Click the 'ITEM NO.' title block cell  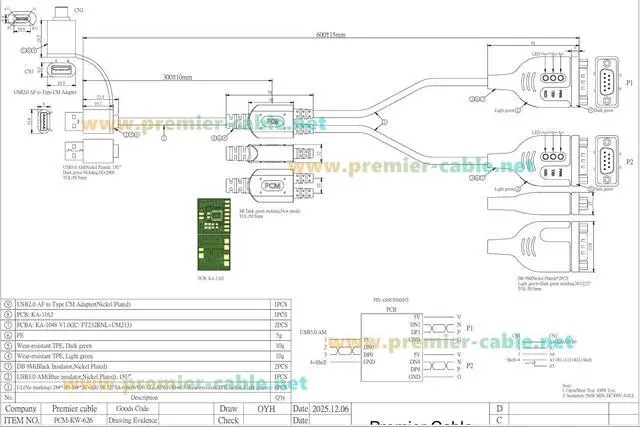coord(21,420)
